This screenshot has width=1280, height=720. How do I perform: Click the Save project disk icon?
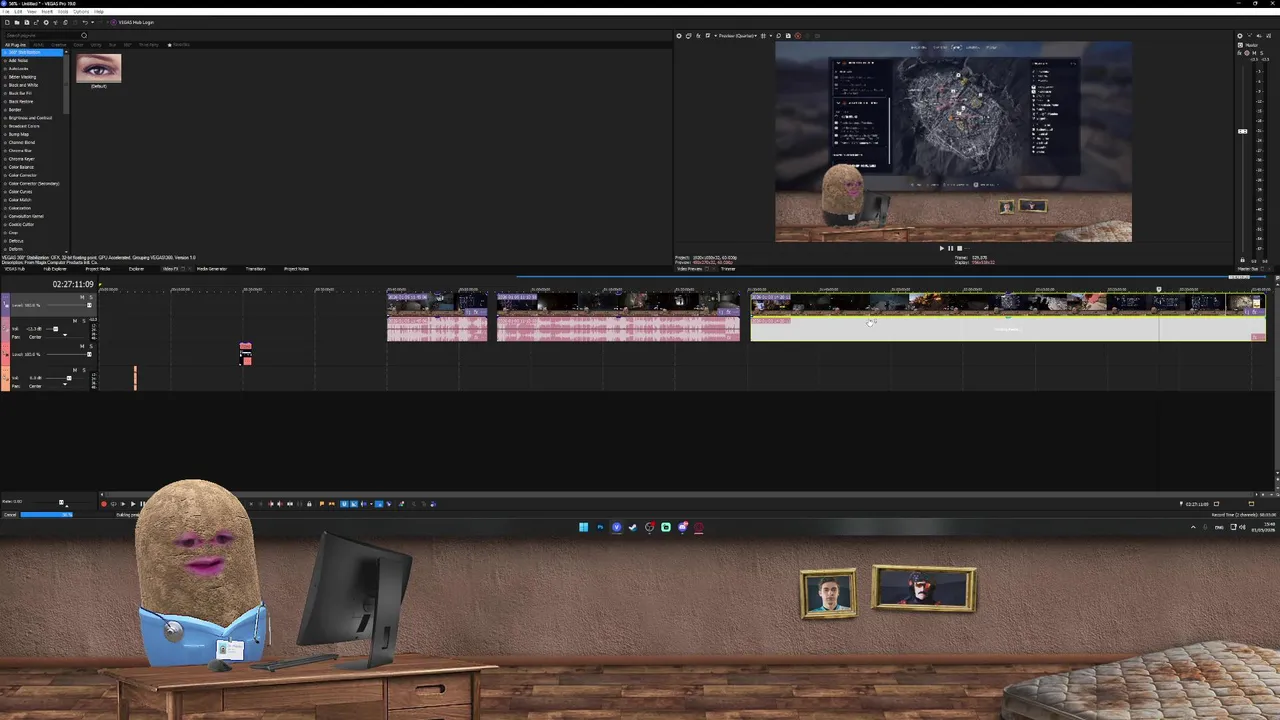click(x=27, y=22)
